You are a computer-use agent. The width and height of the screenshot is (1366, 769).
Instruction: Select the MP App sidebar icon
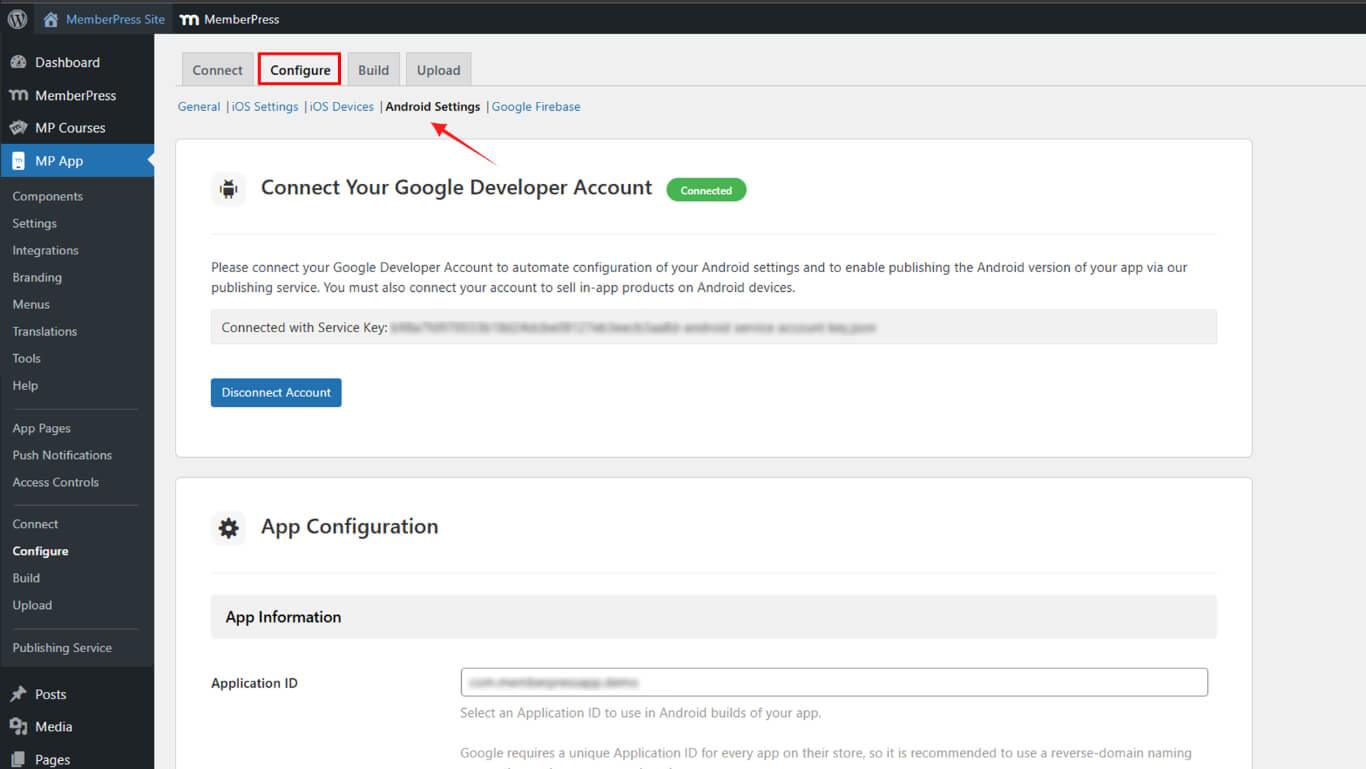pyautogui.click(x=18, y=161)
